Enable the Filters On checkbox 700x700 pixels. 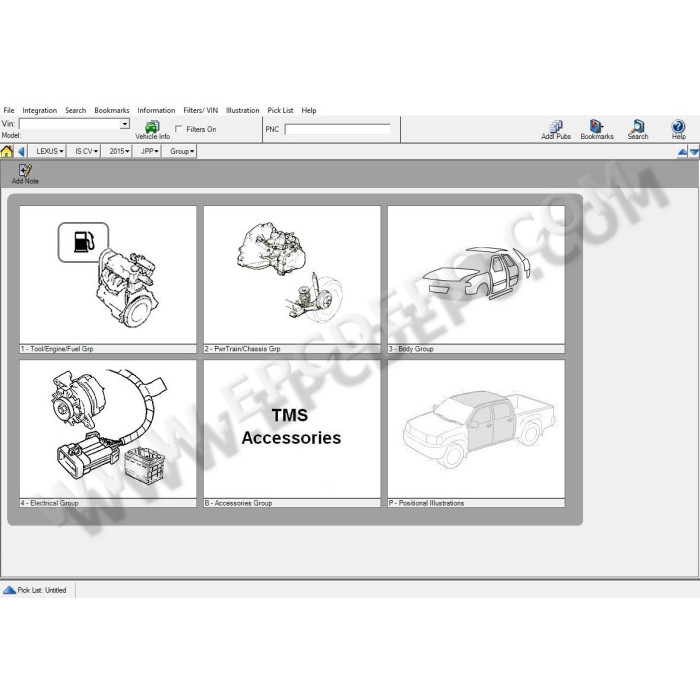tap(179, 129)
